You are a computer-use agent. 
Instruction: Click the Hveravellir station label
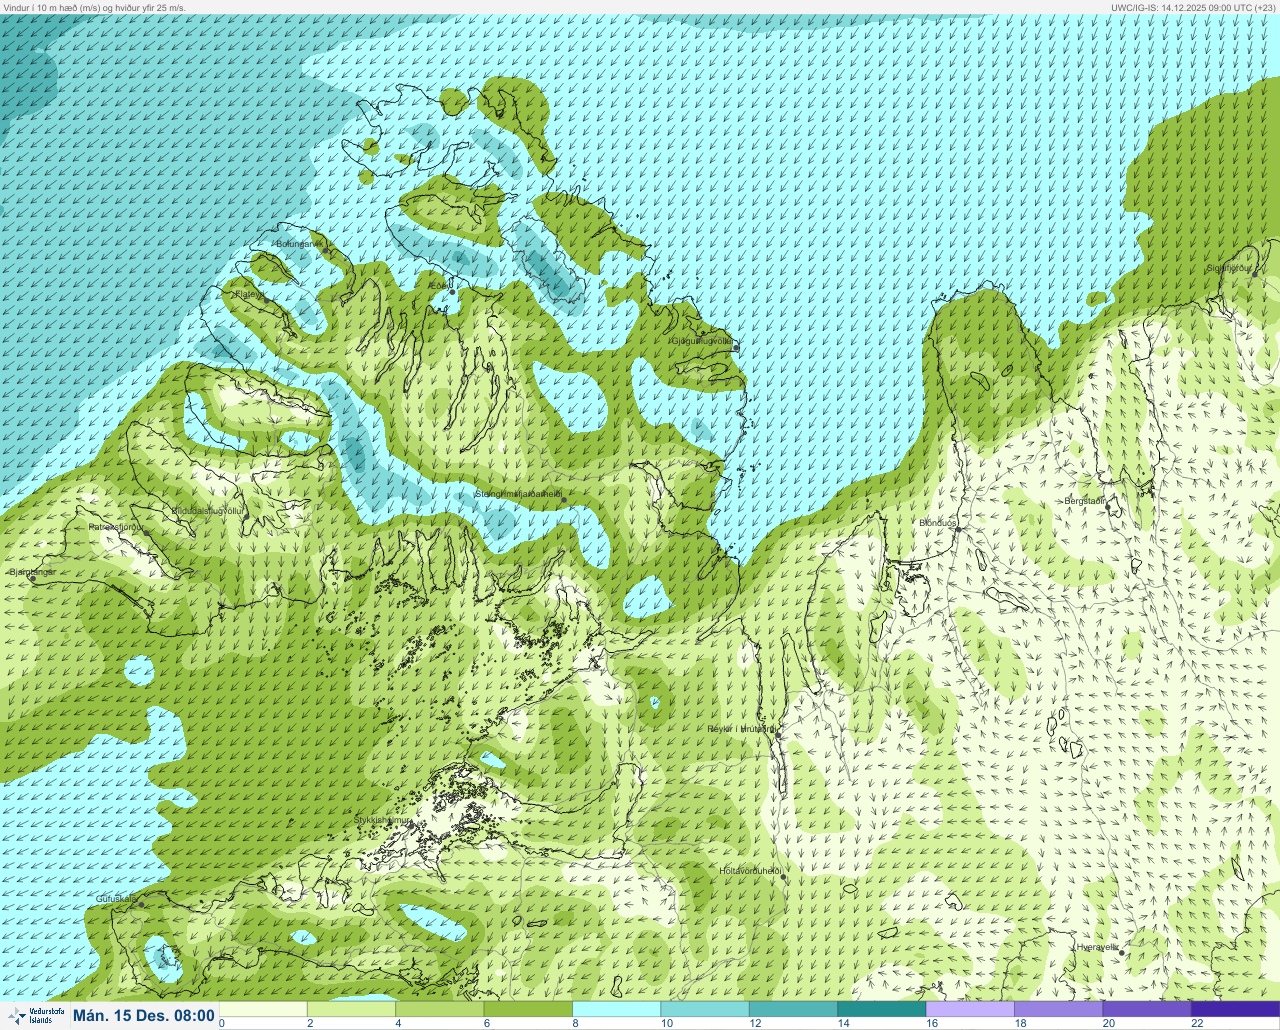coord(1098,947)
